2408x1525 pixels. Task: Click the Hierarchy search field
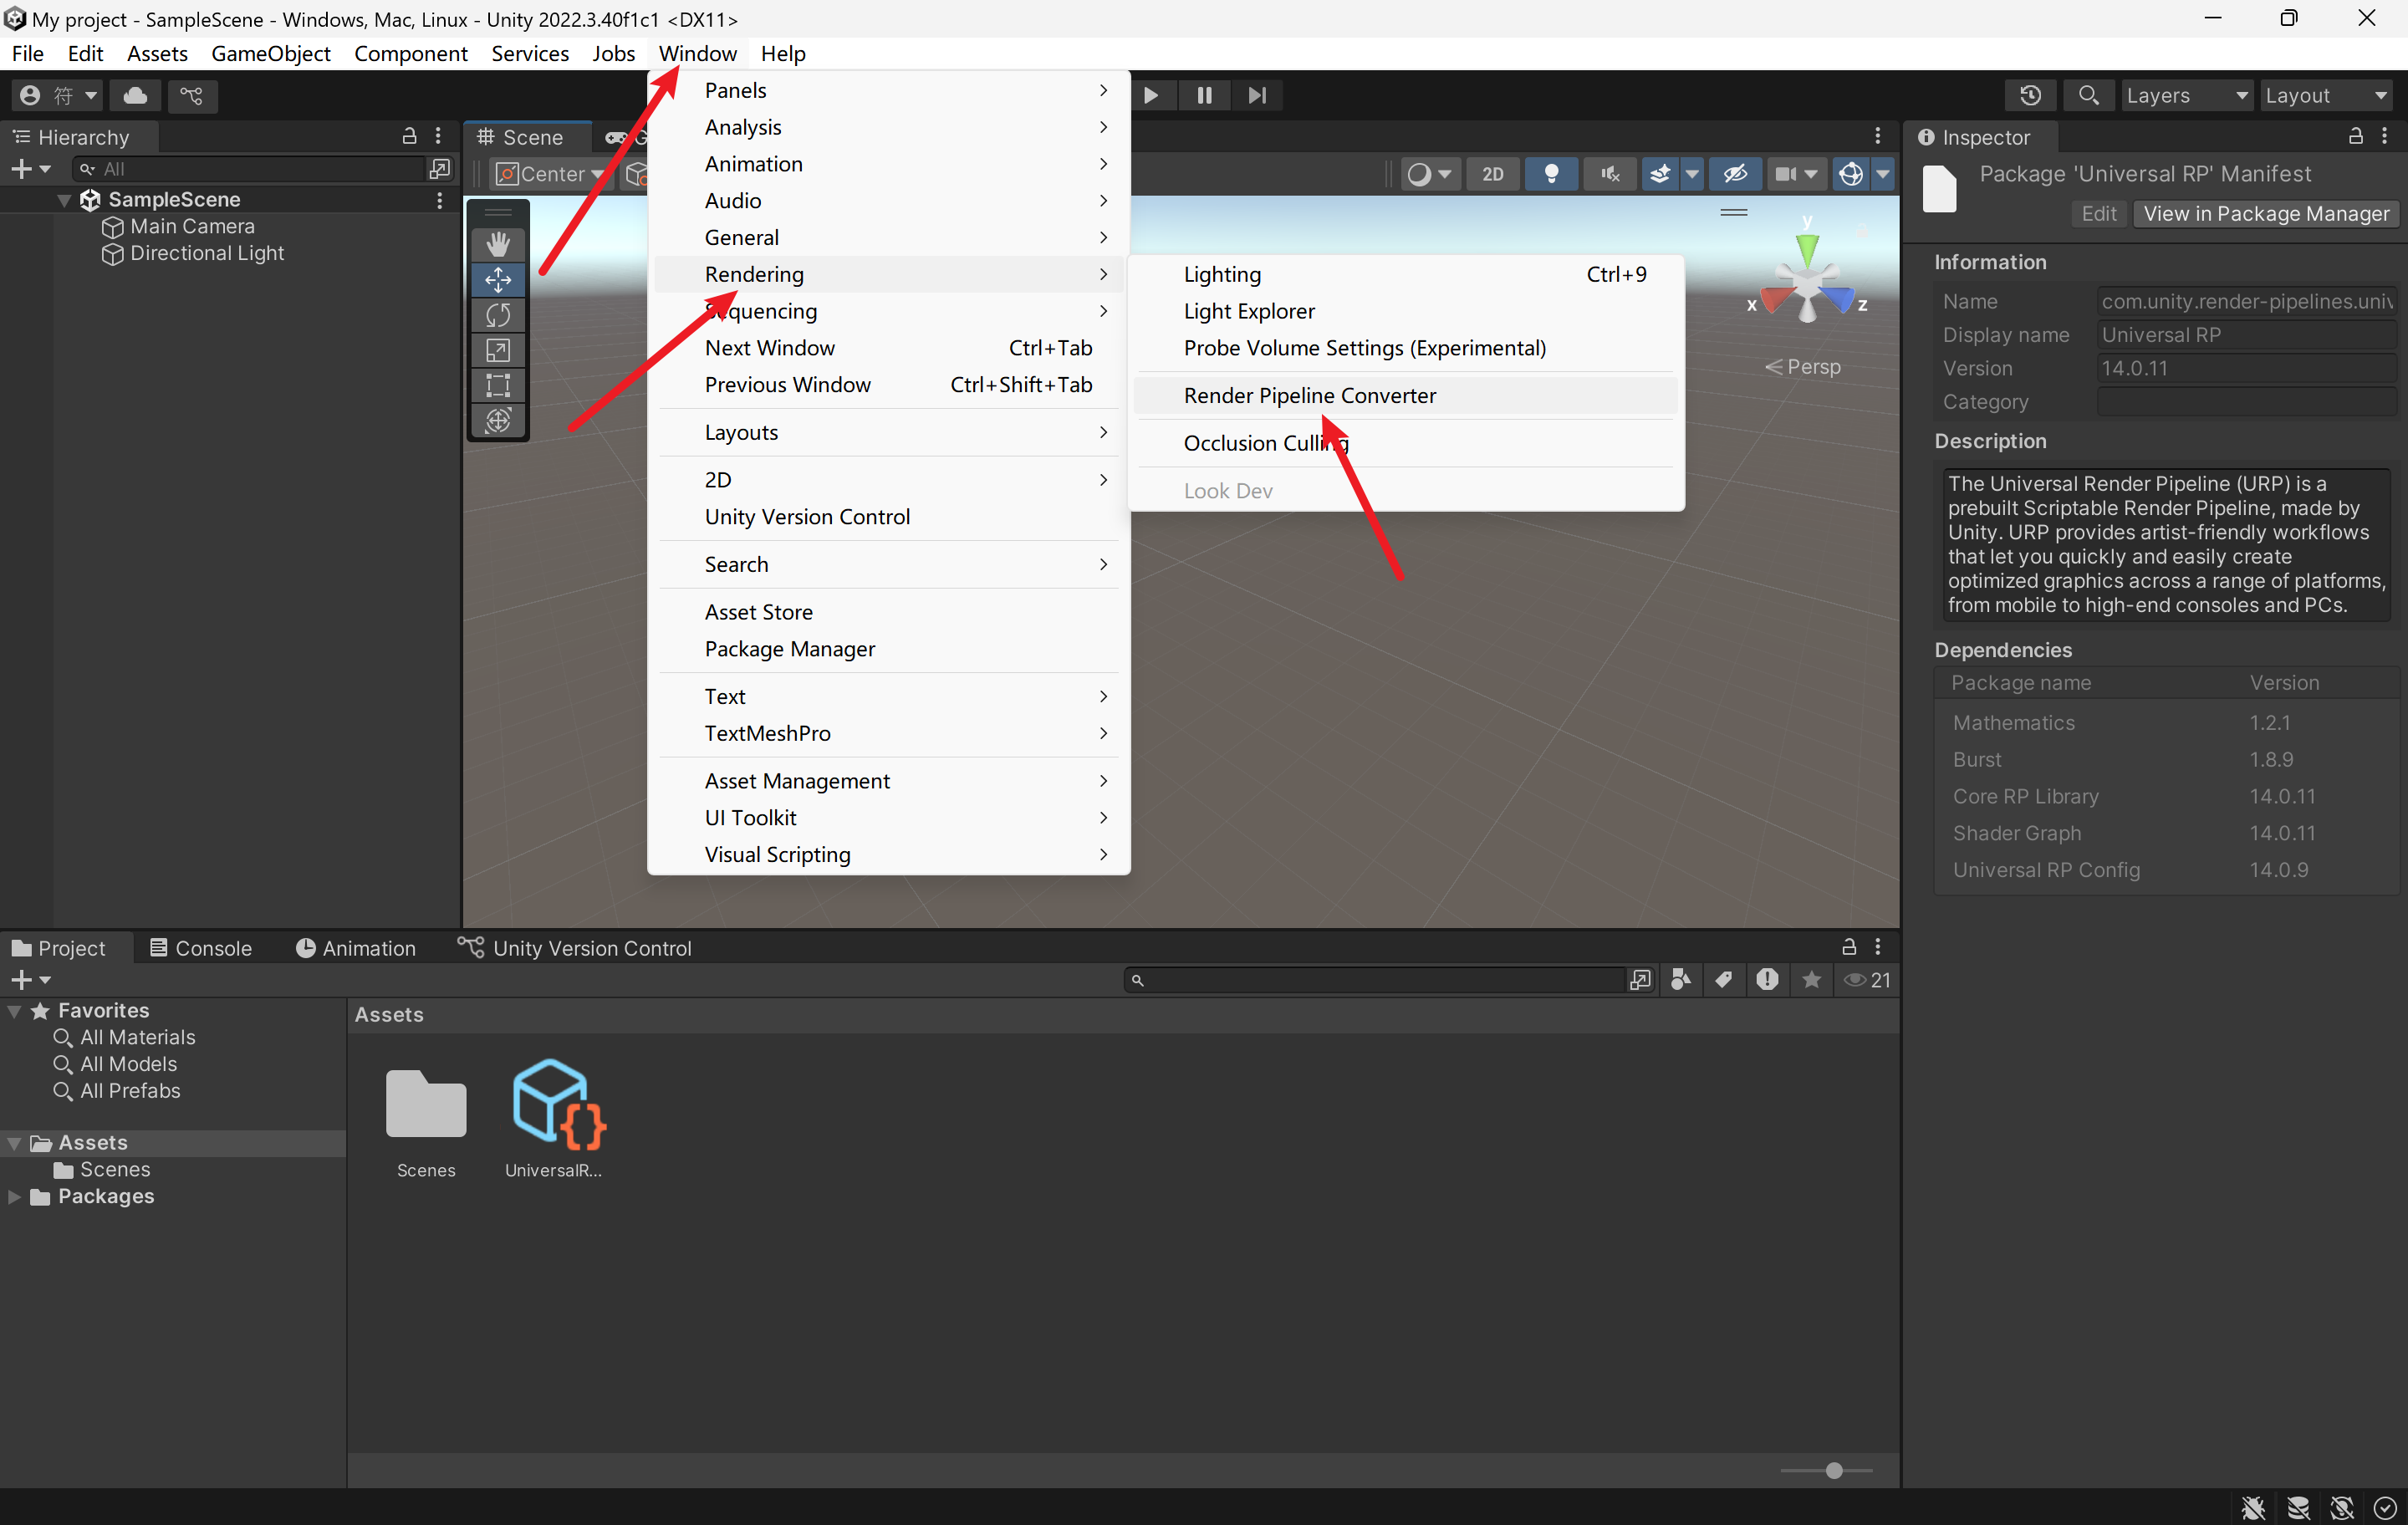pos(250,169)
